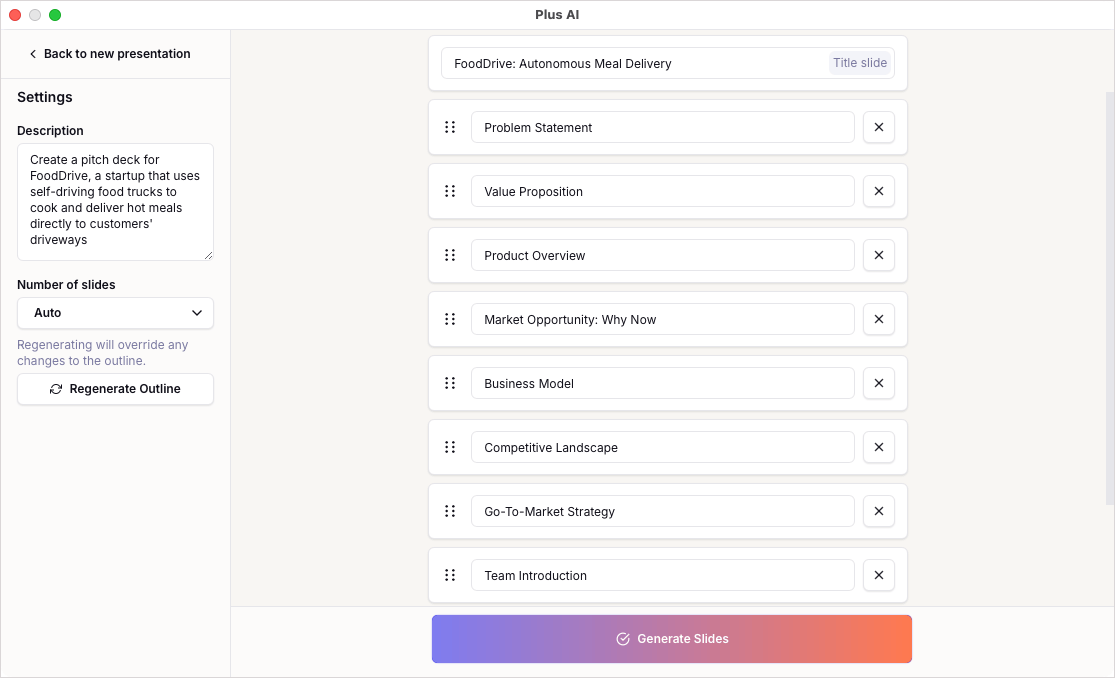This screenshot has height=678, width=1115.
Task: Delete the Team Introduction slide
Action: (879, 576)
